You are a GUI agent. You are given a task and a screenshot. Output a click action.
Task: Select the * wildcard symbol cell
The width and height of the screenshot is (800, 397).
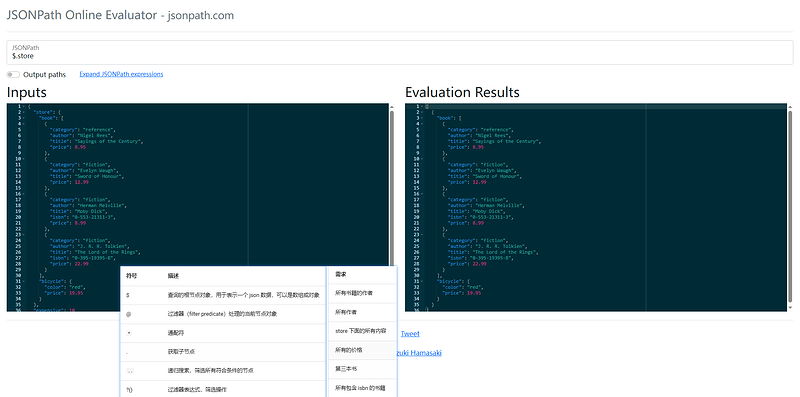point(129,333)
